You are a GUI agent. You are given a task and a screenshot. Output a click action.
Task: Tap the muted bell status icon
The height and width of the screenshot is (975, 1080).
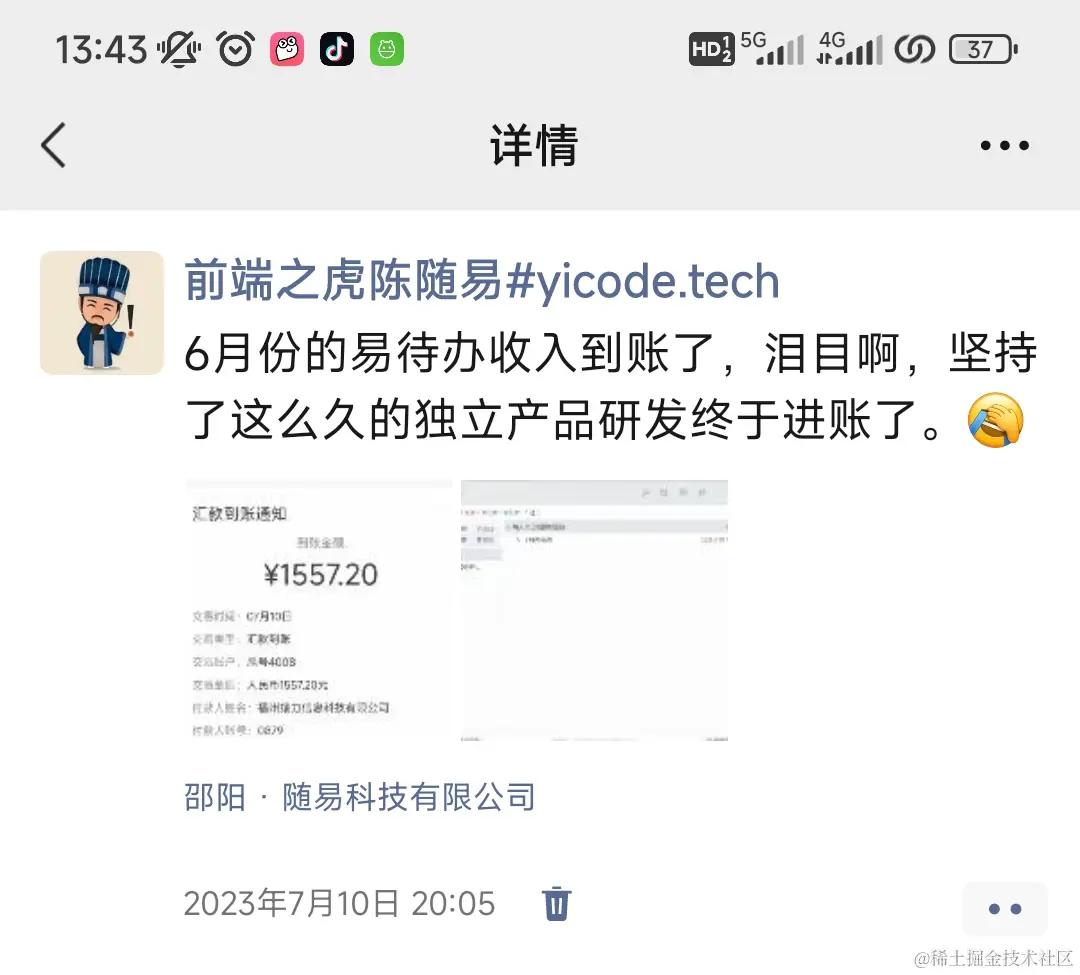[179, 49]
